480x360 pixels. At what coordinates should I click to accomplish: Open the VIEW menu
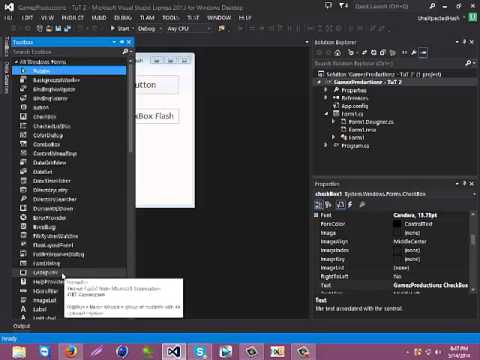coord(47,18)
